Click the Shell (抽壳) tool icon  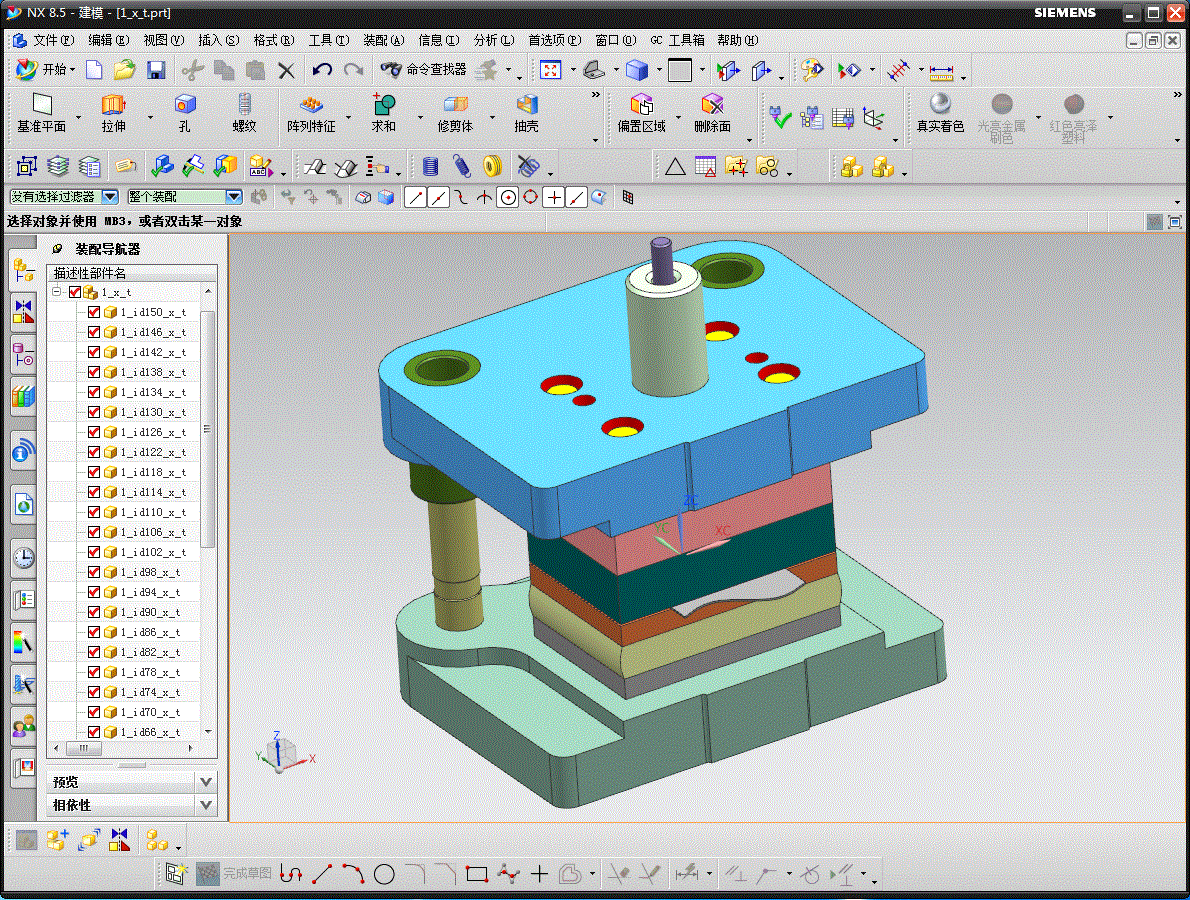tap(526, 105)
